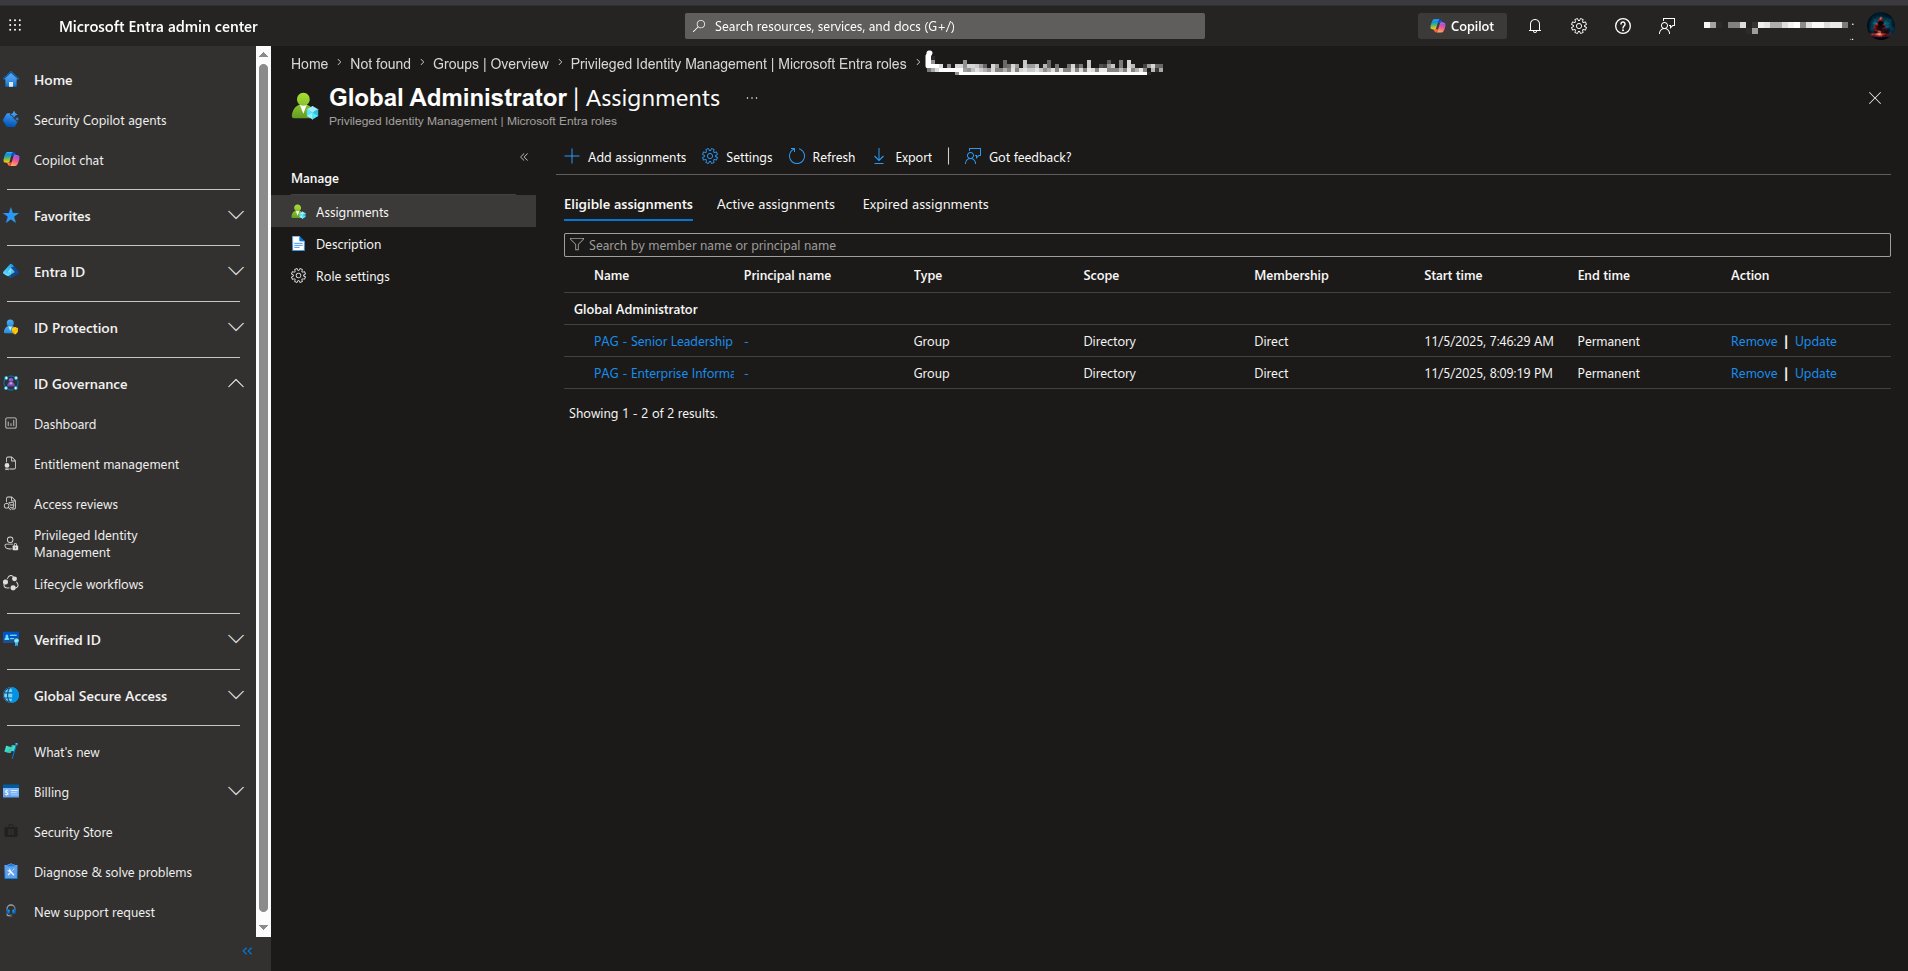Remove the PAG - Enterprise Informa assignment
The image size is (1908, 971).
click(x=1754, y=373)
